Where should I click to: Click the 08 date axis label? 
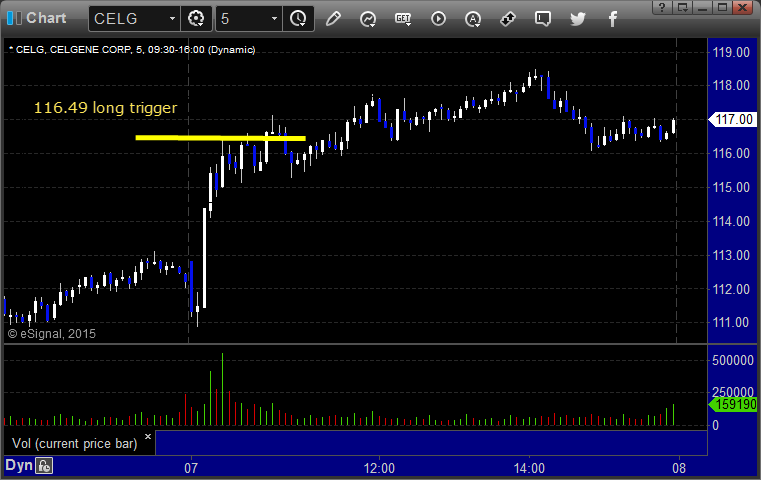click(679, 468)
